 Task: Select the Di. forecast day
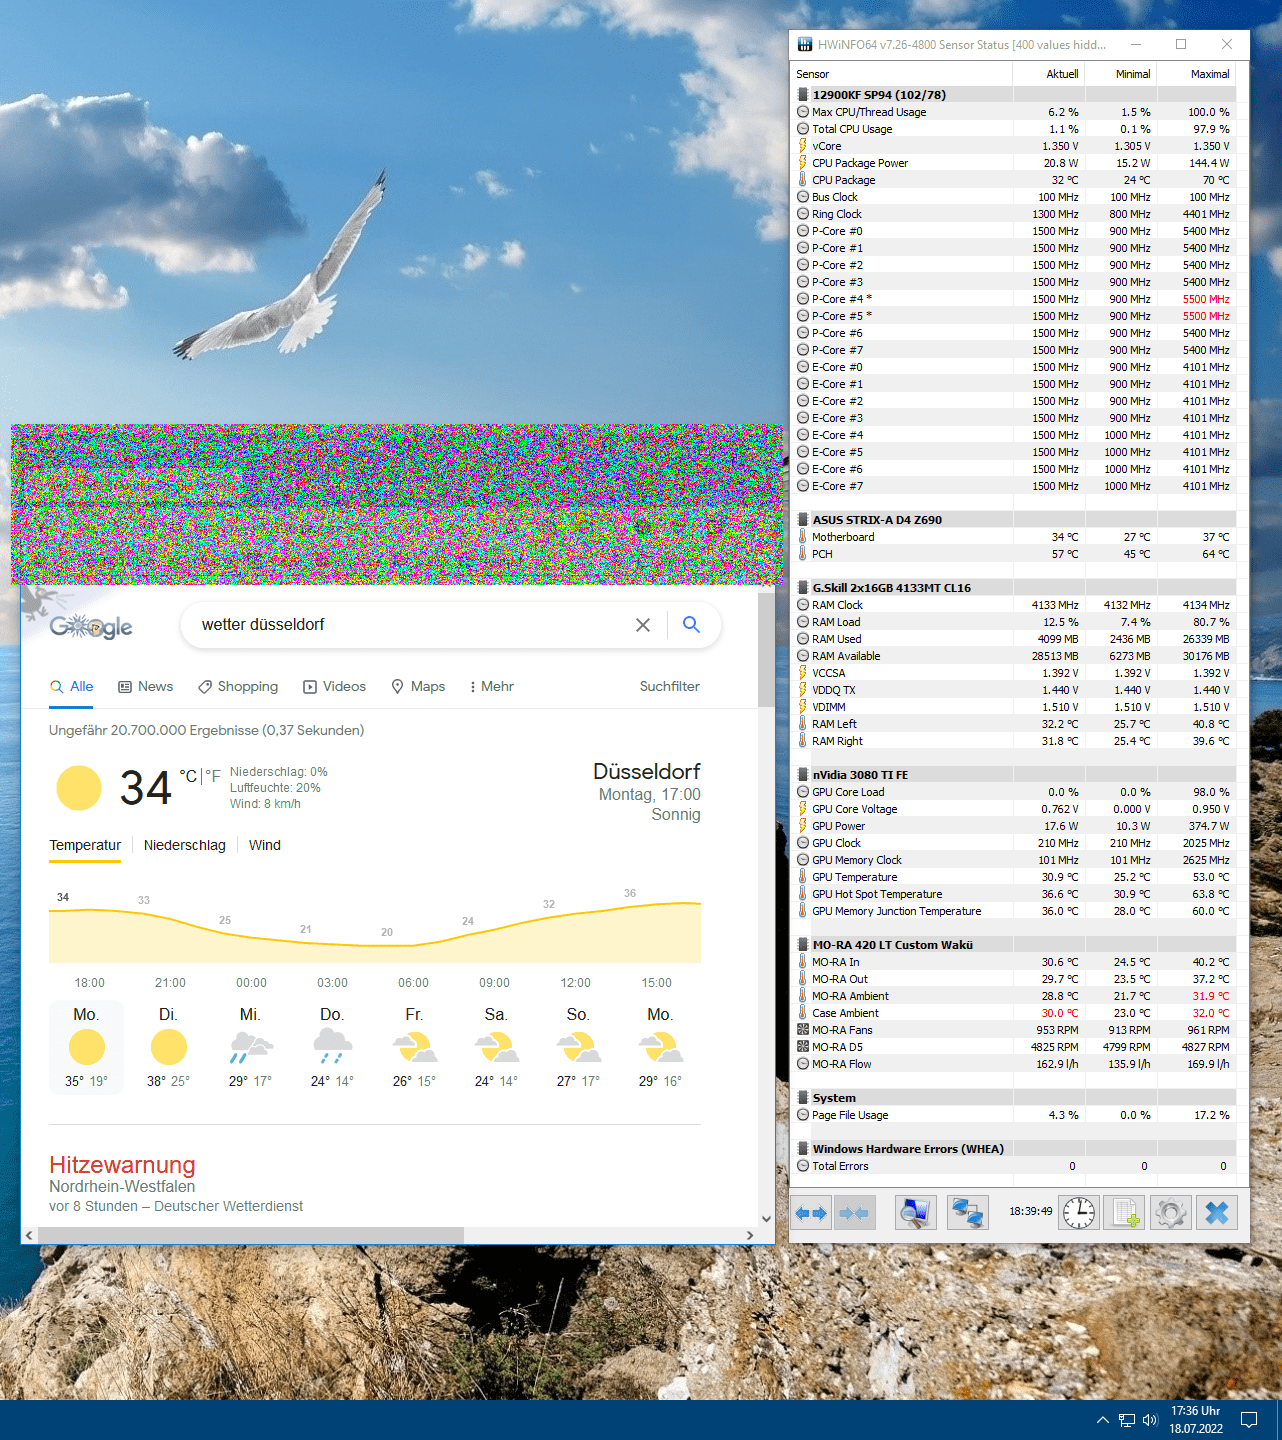[x=168, y=1047]
